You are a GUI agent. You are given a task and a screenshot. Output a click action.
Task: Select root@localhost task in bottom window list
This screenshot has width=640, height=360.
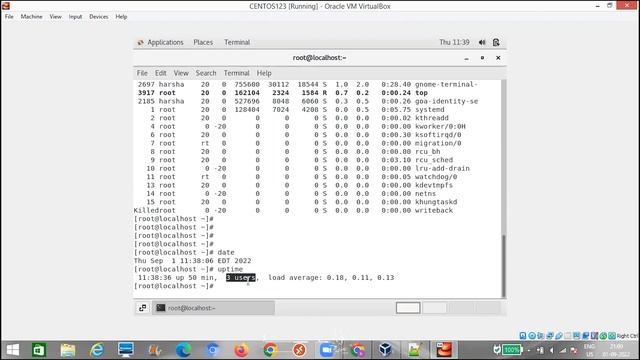tap(213, 308)
